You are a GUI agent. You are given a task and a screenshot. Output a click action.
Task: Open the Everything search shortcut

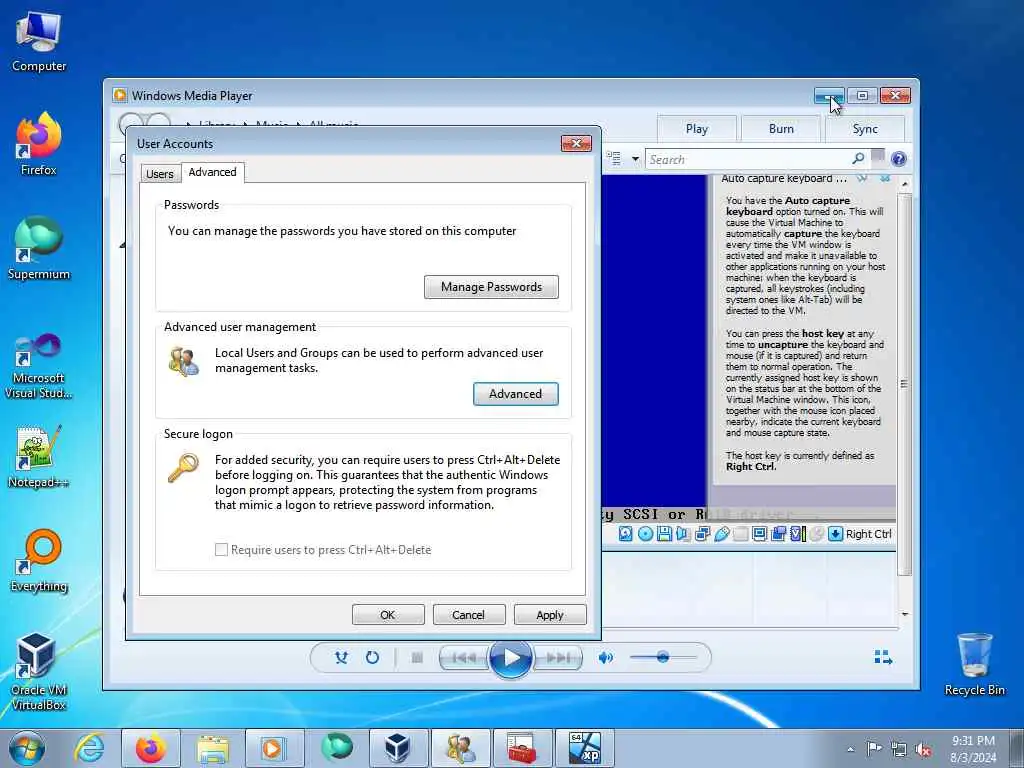coord(39,560)
